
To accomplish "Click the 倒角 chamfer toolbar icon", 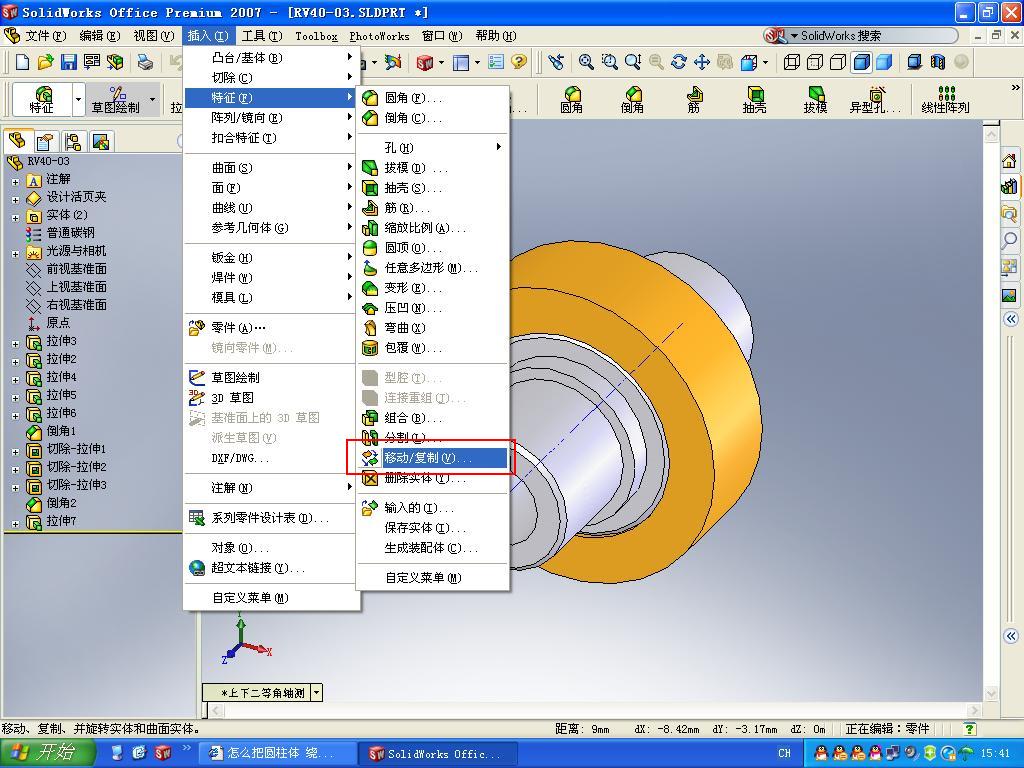I will click(x=632, y=100).
